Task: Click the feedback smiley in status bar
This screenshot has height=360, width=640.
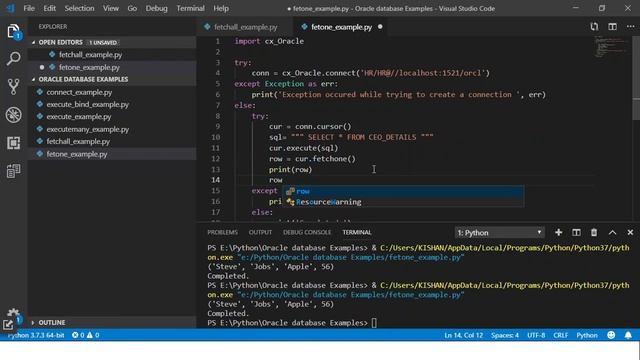Action: point(611,335)
